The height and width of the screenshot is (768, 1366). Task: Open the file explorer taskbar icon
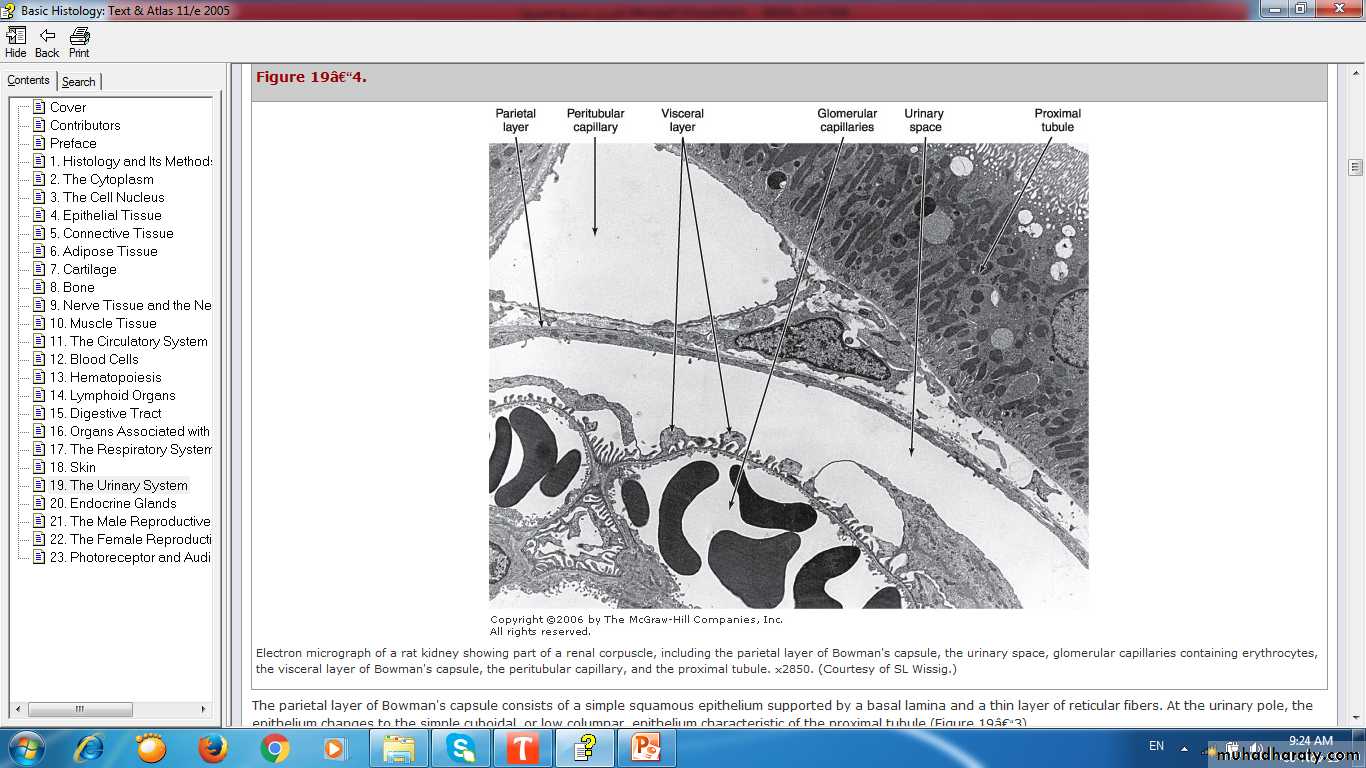pos(398,748)
